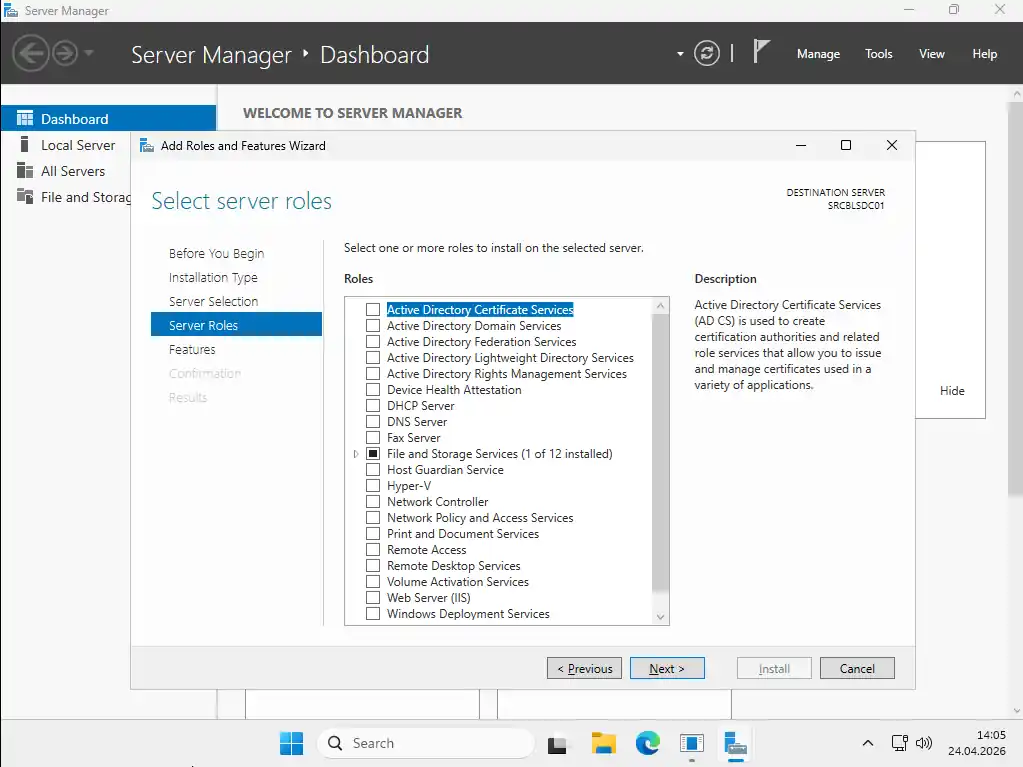Click the Server Manager forward arrow icon
Image resolution: width=1023 pixels, height=767 pixels.
click(65, 53)
